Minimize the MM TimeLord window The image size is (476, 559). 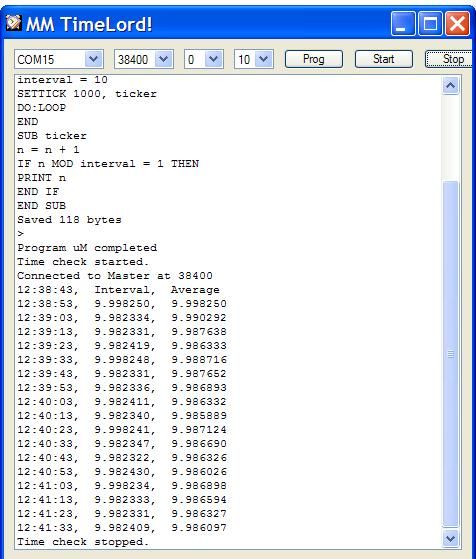403,24
